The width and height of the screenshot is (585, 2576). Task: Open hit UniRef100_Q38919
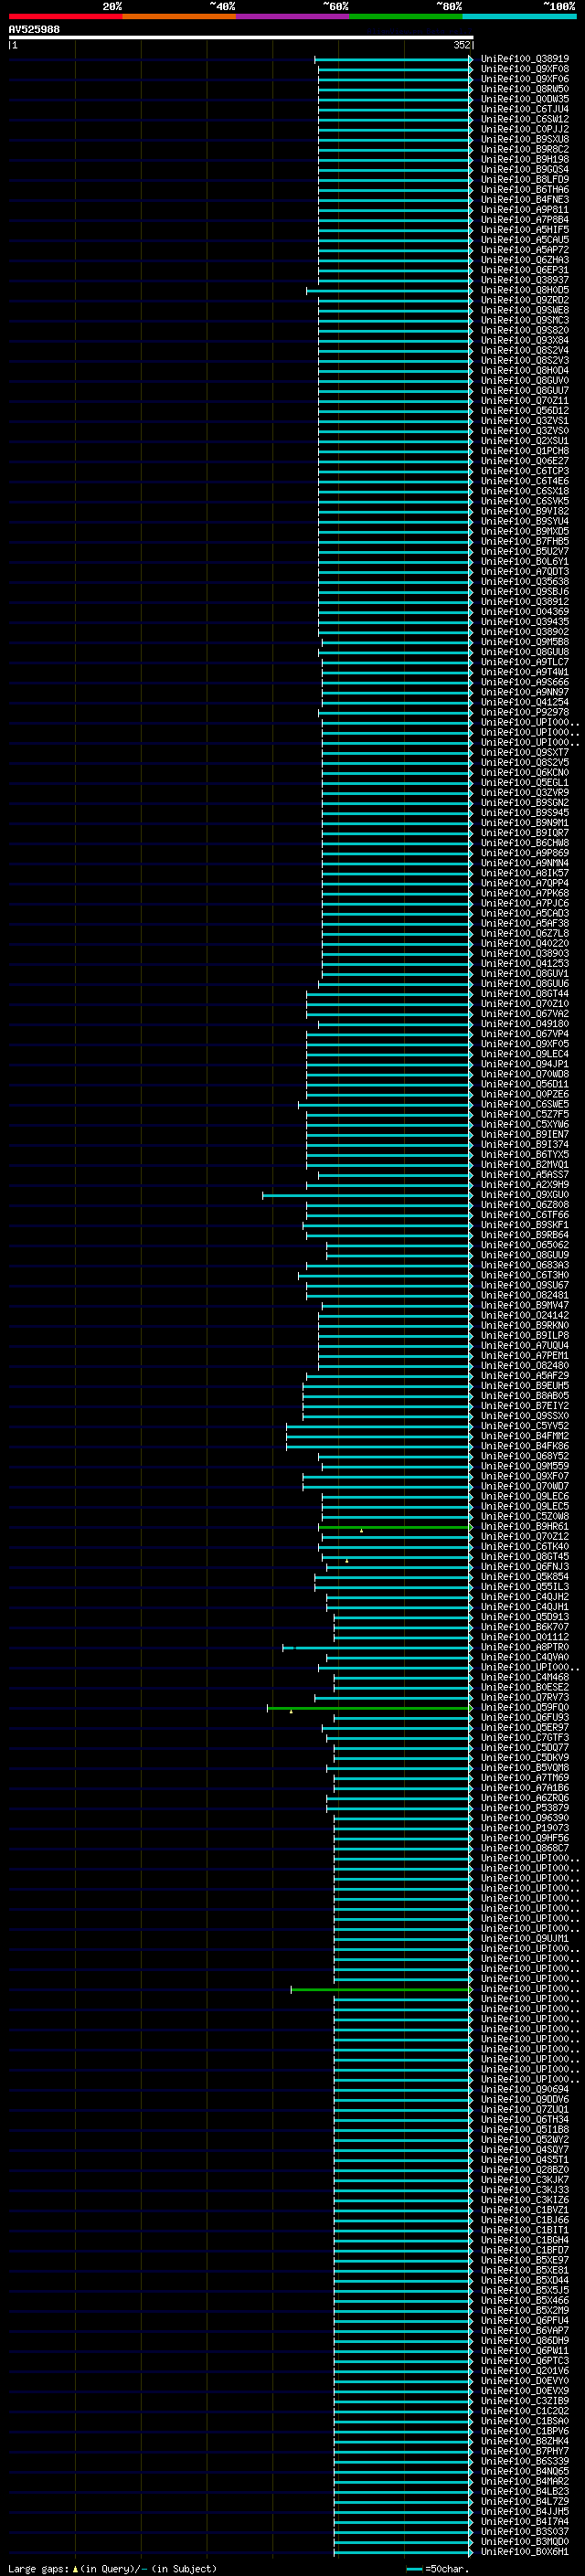coord(525,59)
